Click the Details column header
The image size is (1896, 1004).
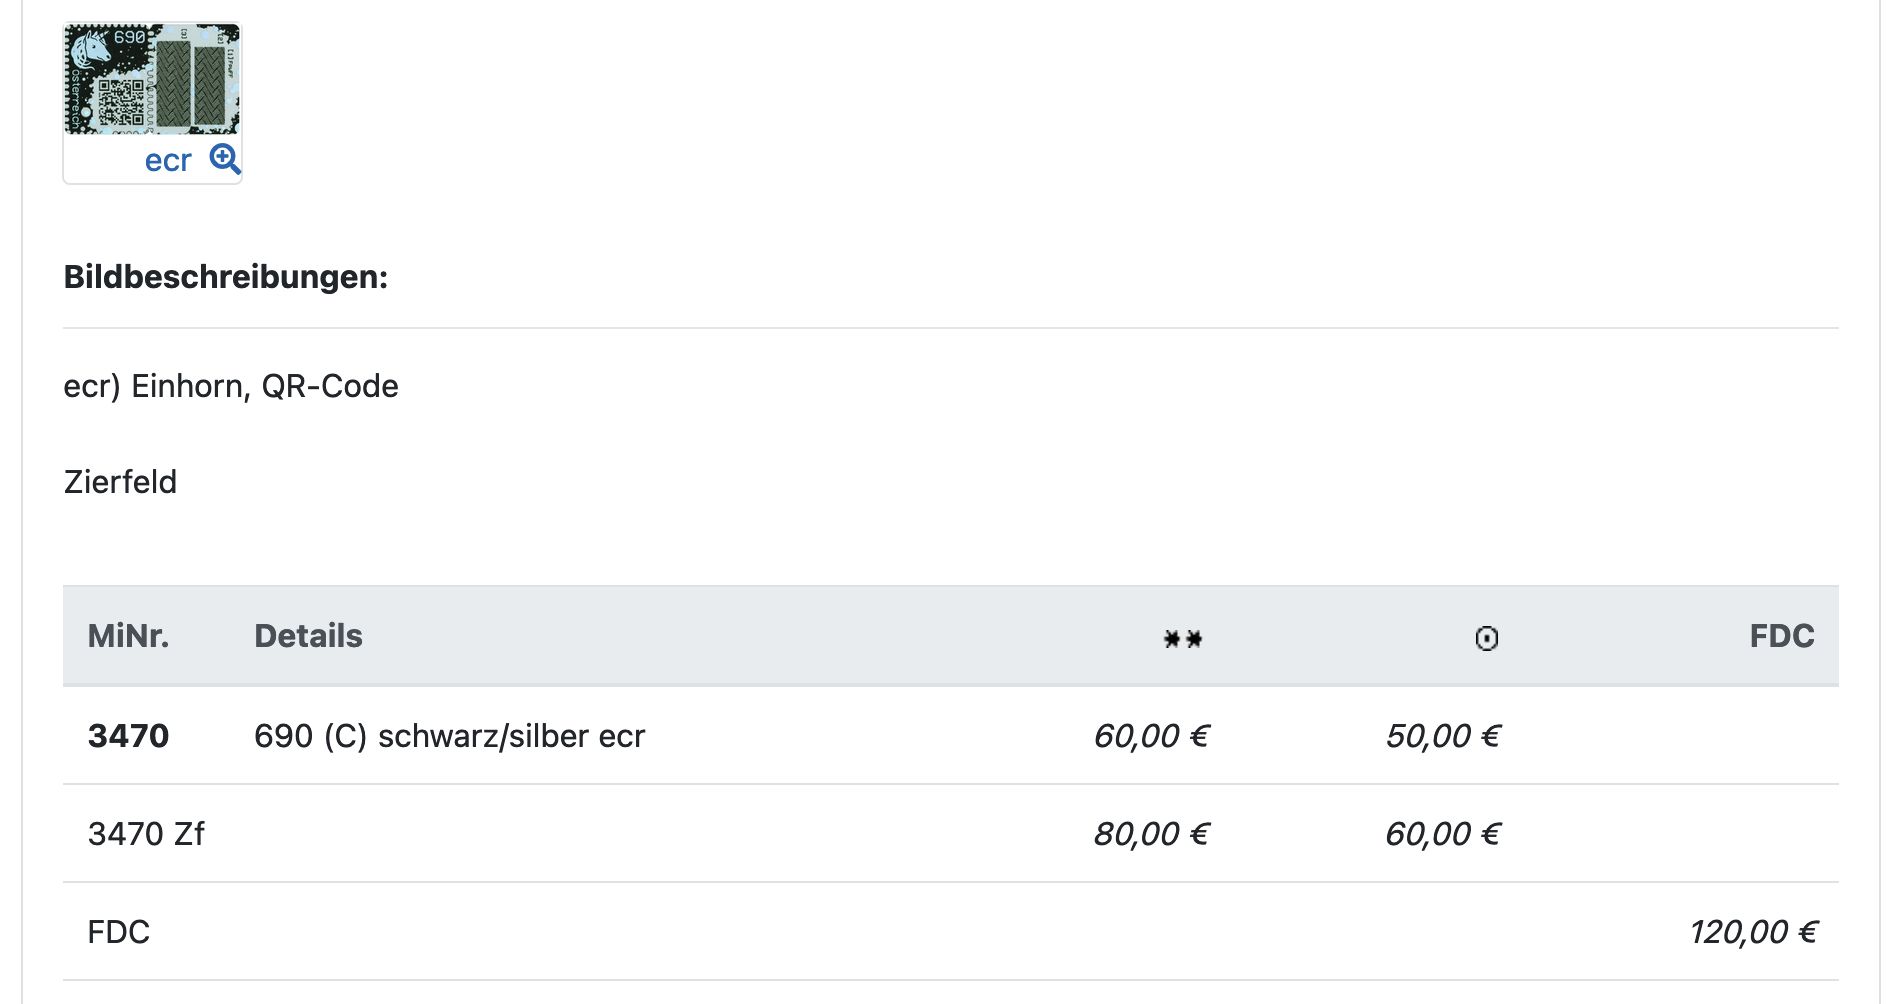[308, 636]
